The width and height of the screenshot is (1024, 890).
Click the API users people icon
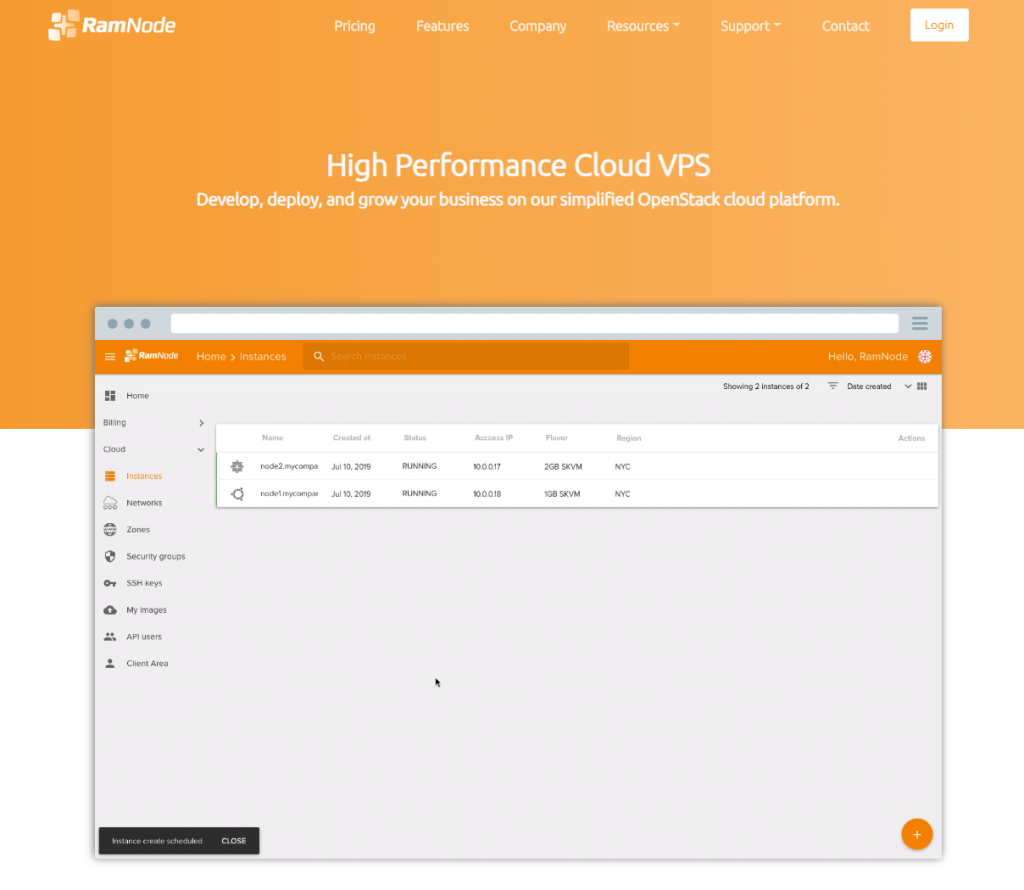point(110,637)
